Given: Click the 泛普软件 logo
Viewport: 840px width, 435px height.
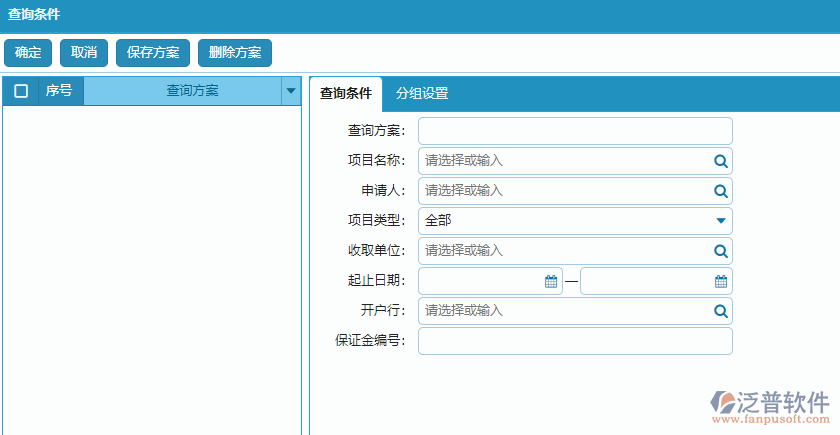Looking at the screenshot, I should (x=770, y=405).
